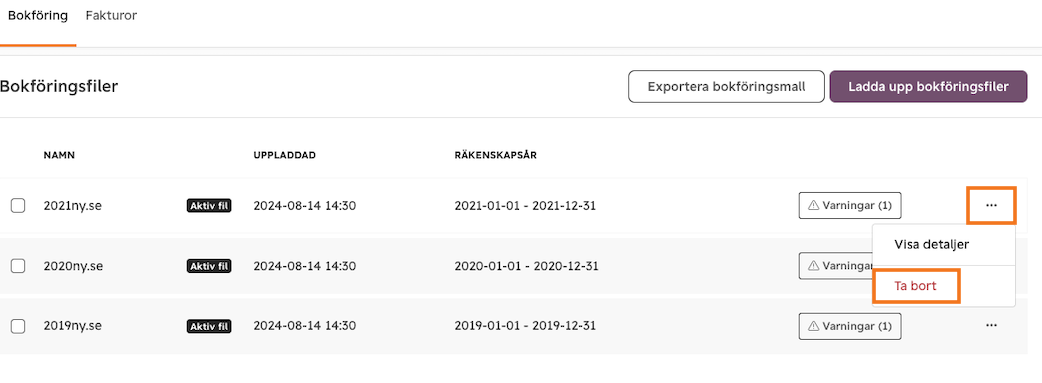This screenshot has width=1042, height=383.
Task: Click Ladda upp bokföringsfiler button
Action: pos(928,86)
